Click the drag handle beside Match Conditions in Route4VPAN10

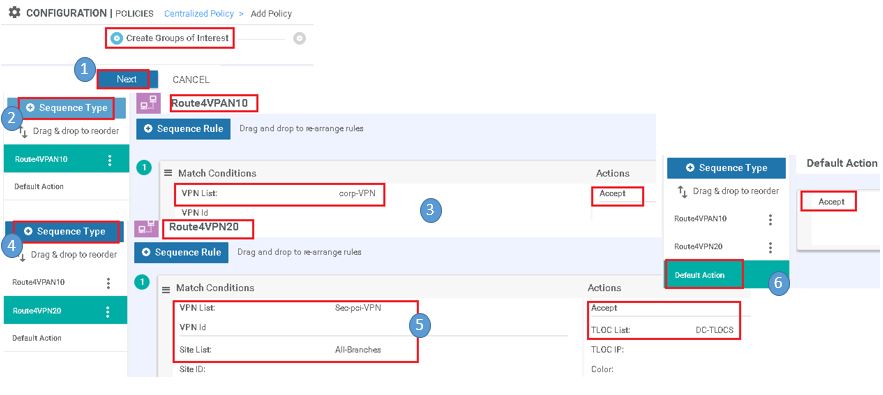168,173
